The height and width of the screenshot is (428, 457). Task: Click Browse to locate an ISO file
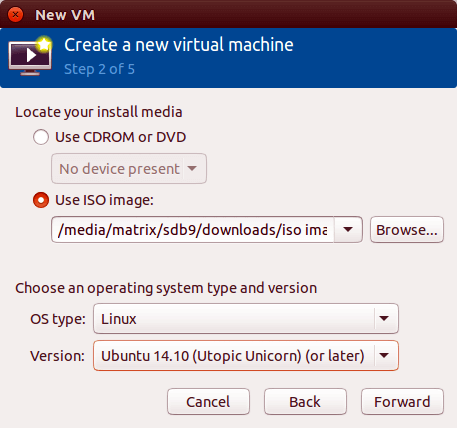click(407, 230)
